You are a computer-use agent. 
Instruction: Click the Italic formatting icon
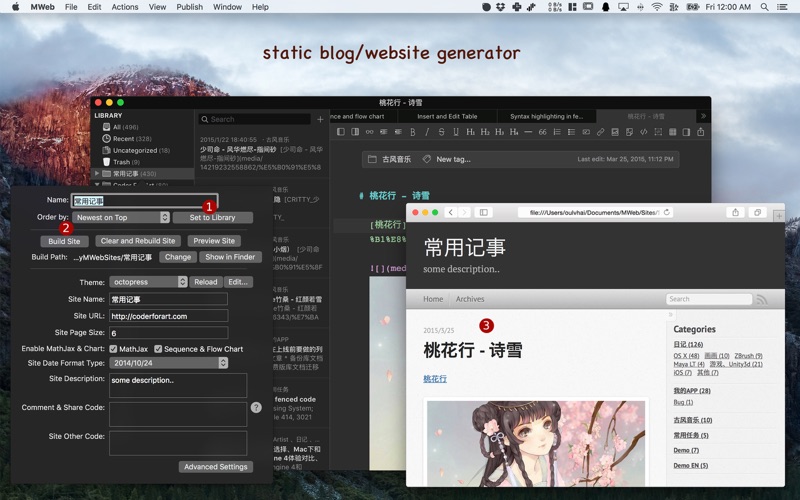[x=427, y=132]
